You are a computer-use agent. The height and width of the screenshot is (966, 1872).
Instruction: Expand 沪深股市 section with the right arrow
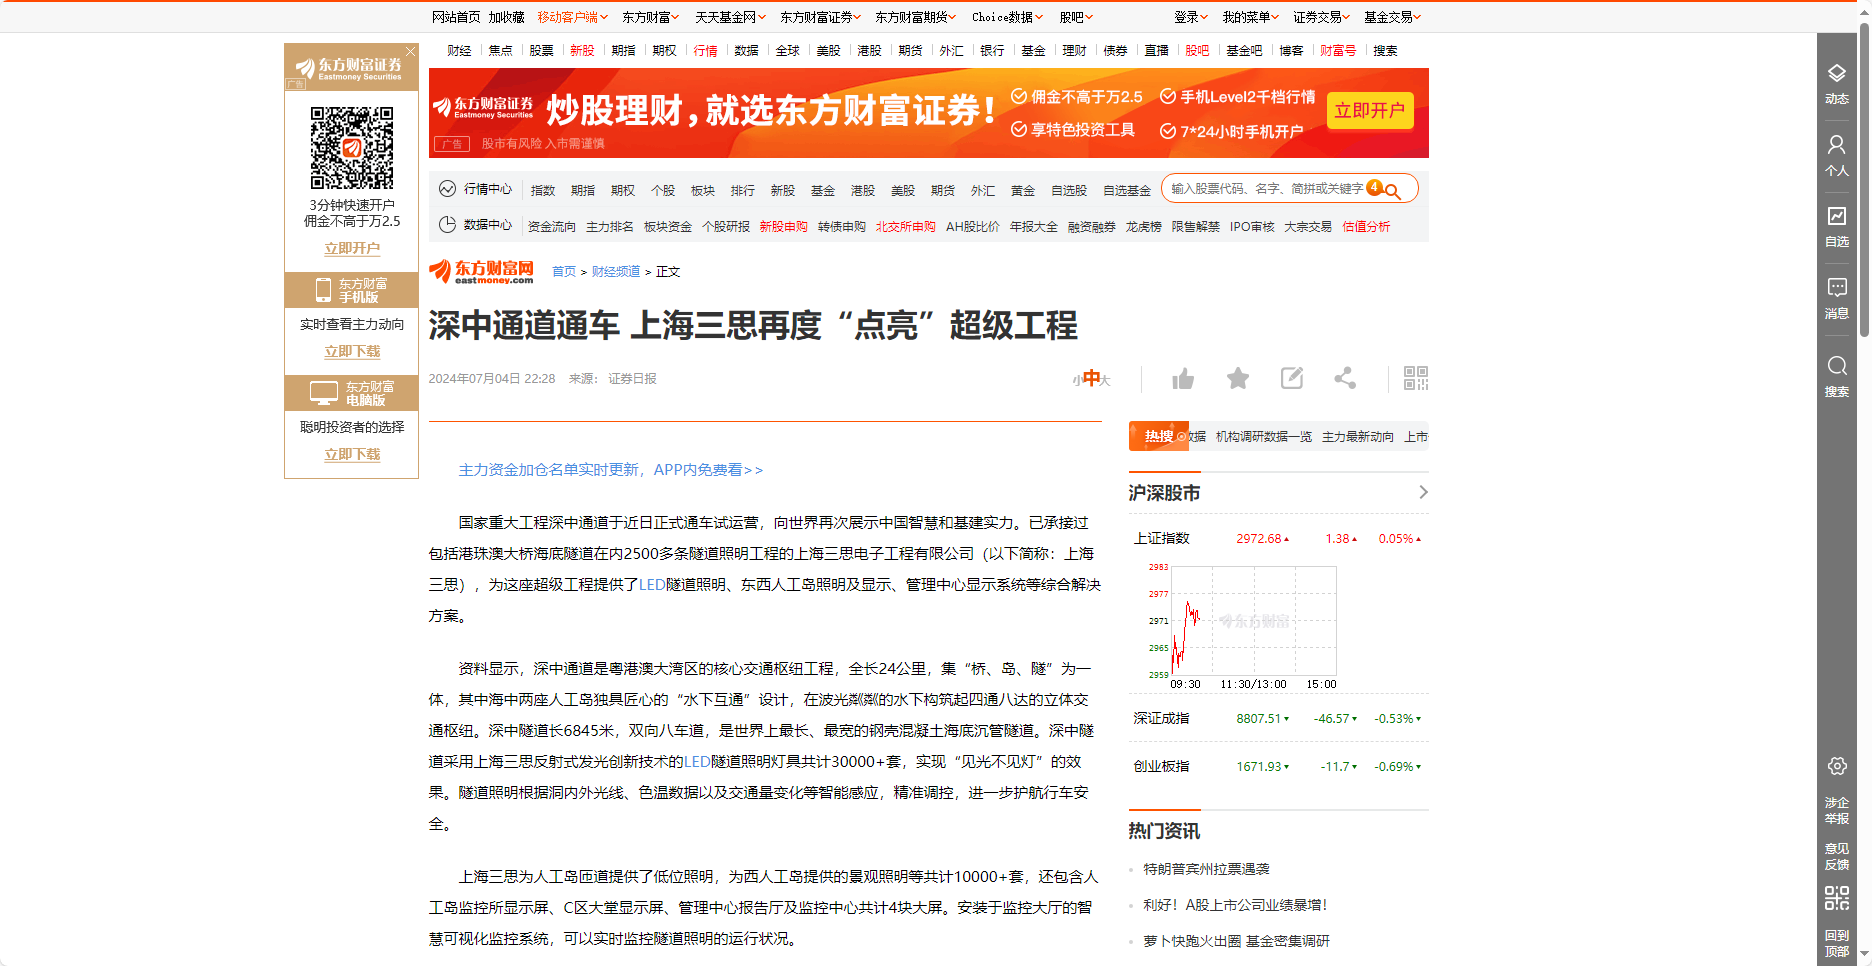pos(1424,492)
